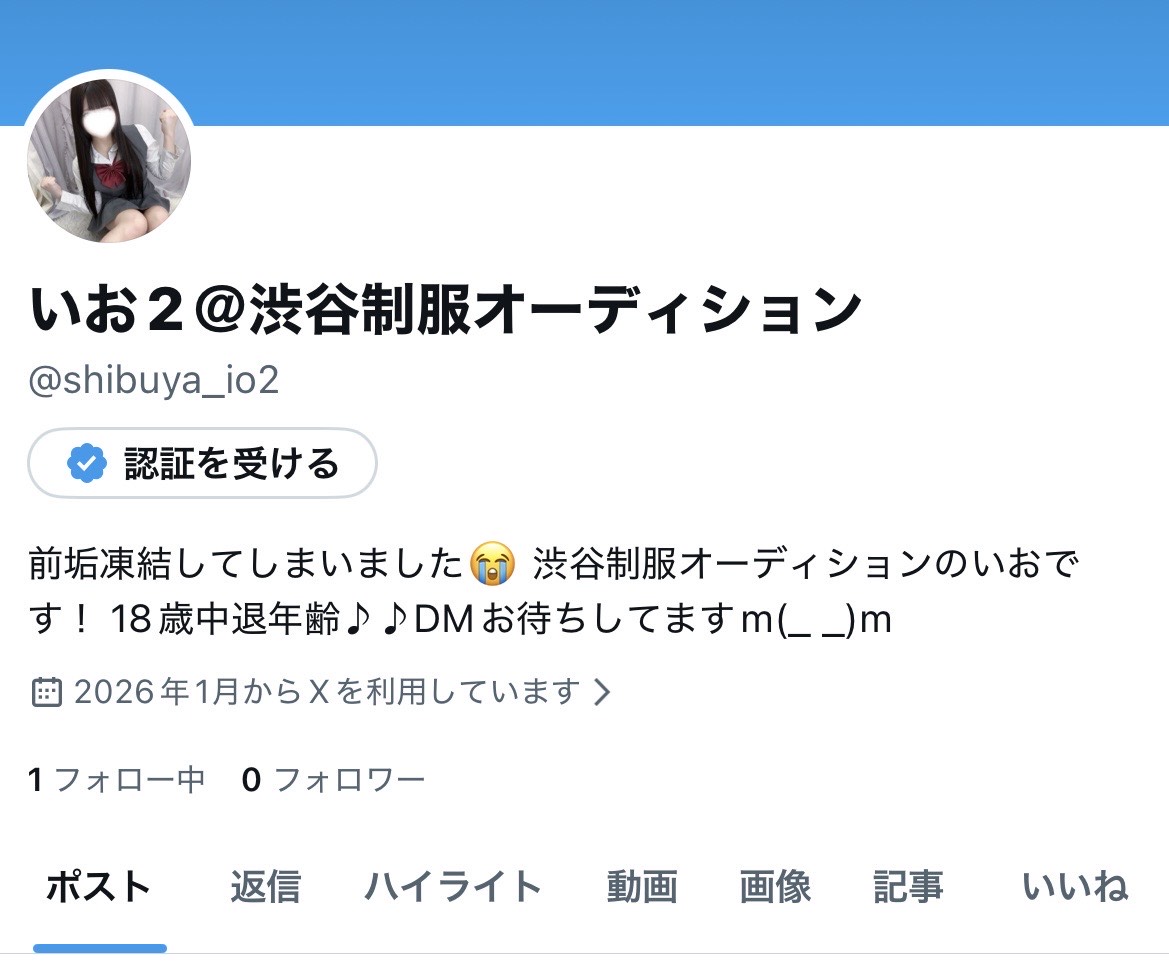Viewport: 1169px width, 980px height.
Task: Show the いいね tab
Action: click(1074, 886)
